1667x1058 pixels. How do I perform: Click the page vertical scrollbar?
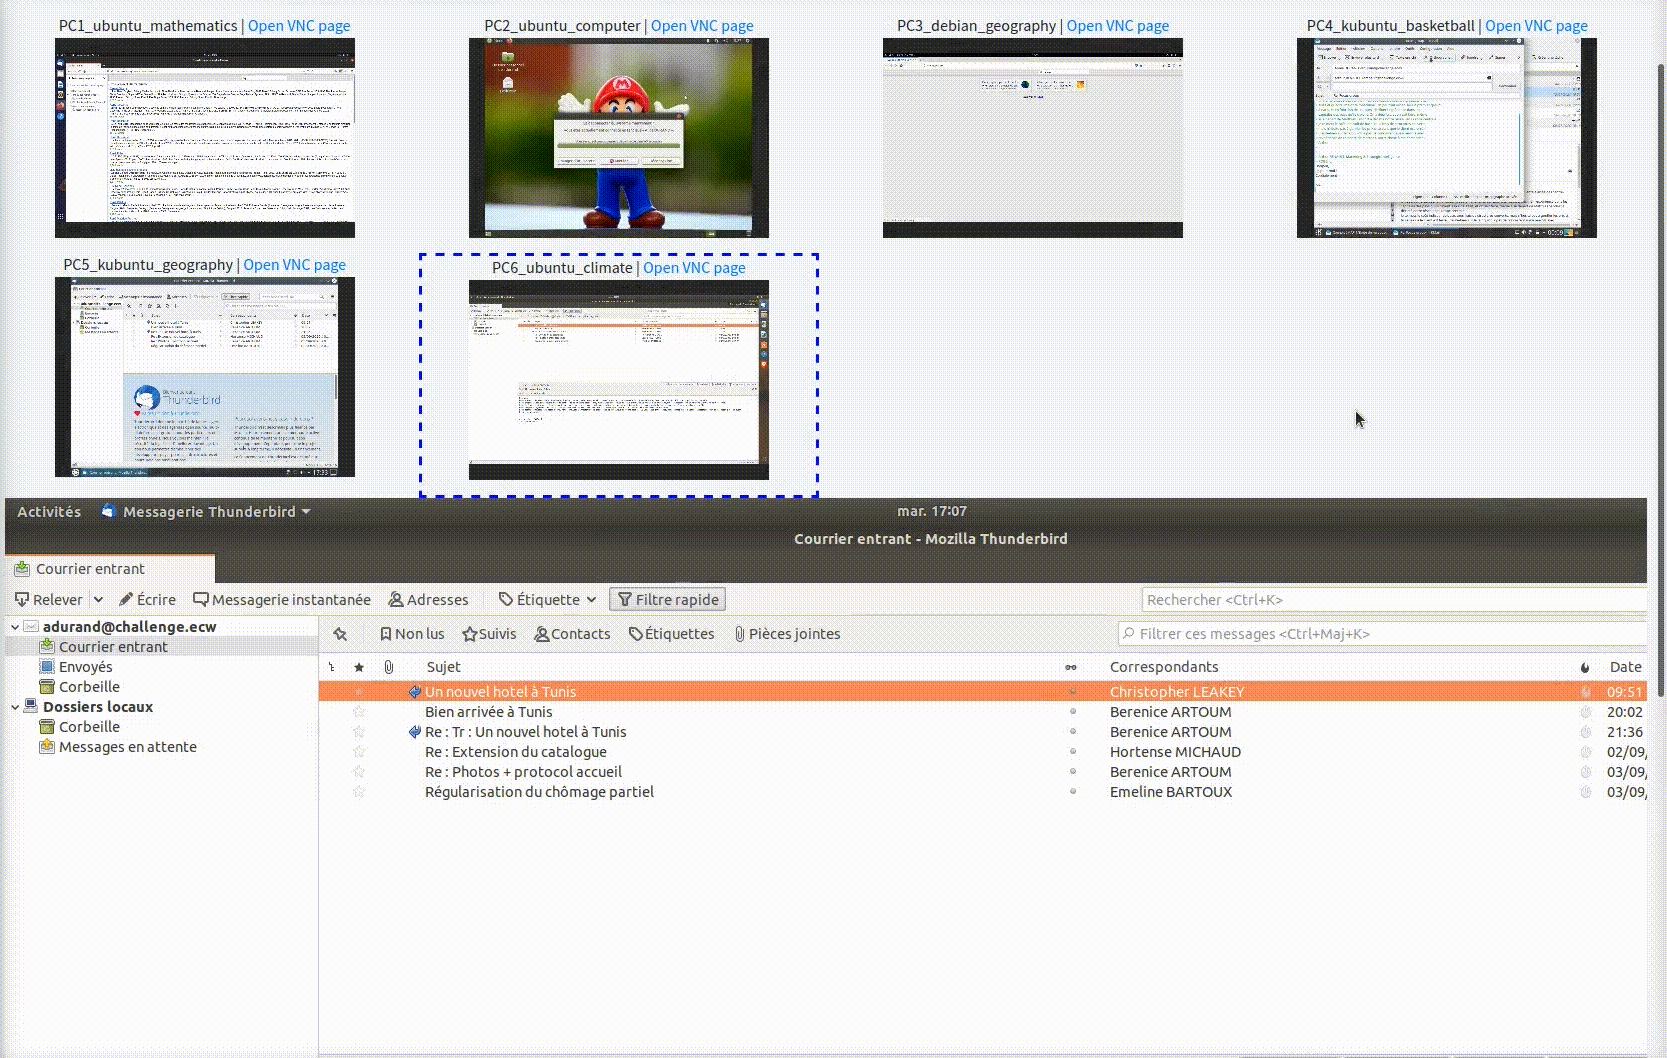pyautogui.click(x=1660, y=380)
